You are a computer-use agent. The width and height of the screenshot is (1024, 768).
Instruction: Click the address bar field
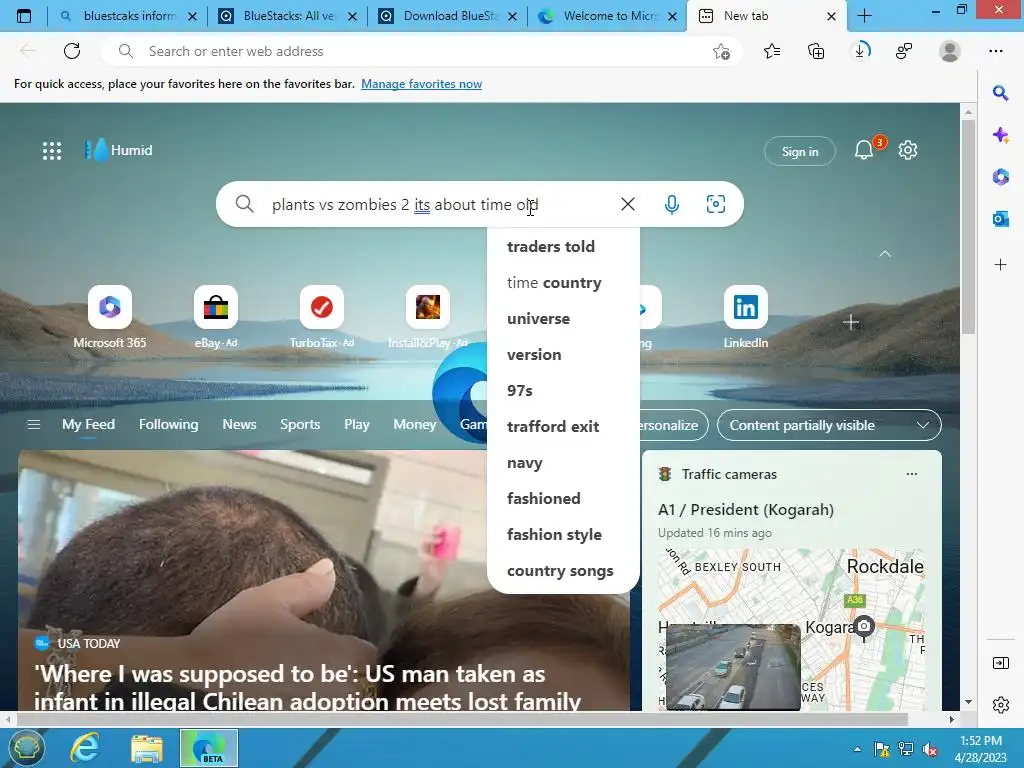click(421, 51)
